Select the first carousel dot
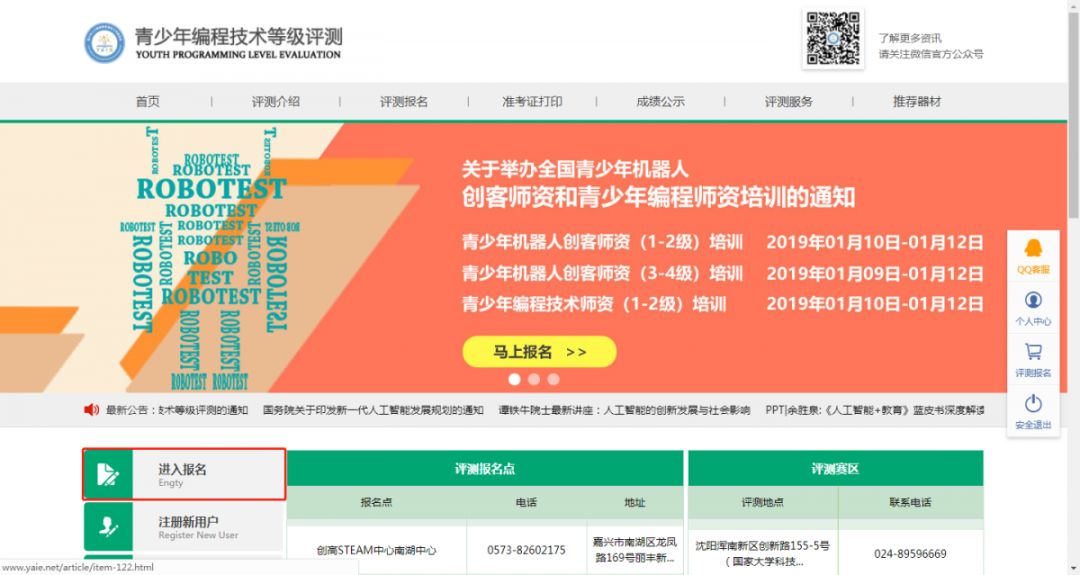 click(x=515, y=379)
